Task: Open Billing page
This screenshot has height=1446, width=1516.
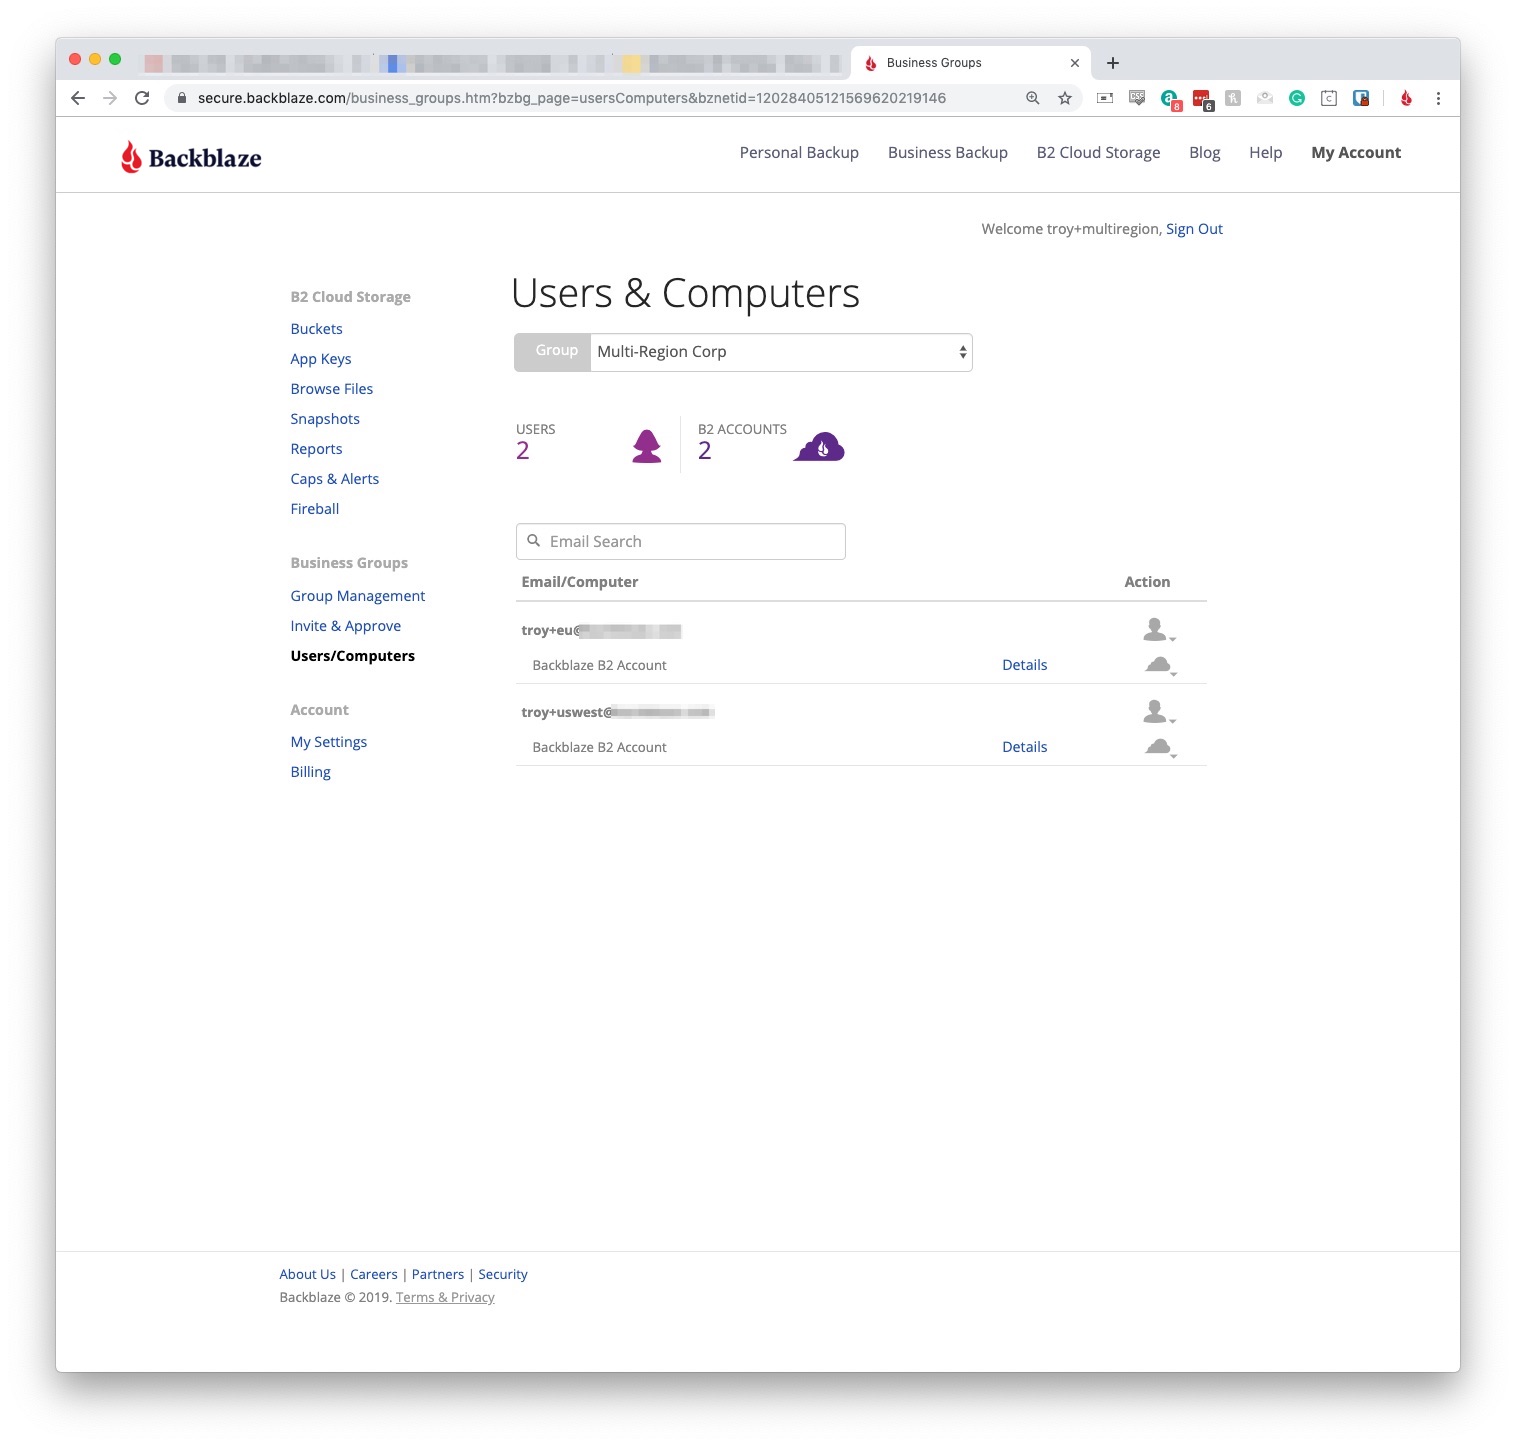Action: coord(311,772)
